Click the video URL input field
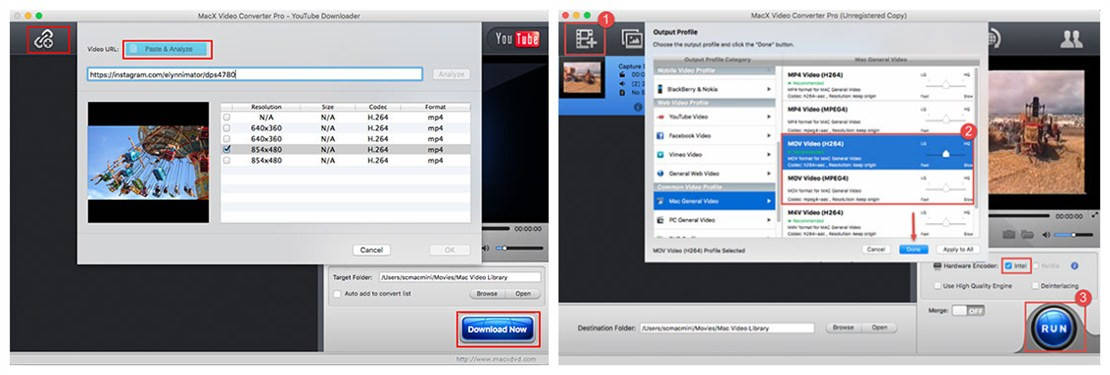 (x=255, y=74)
